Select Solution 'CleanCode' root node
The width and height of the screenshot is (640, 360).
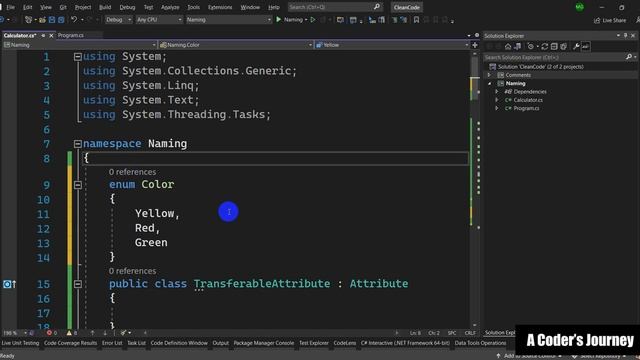[540, 67]
